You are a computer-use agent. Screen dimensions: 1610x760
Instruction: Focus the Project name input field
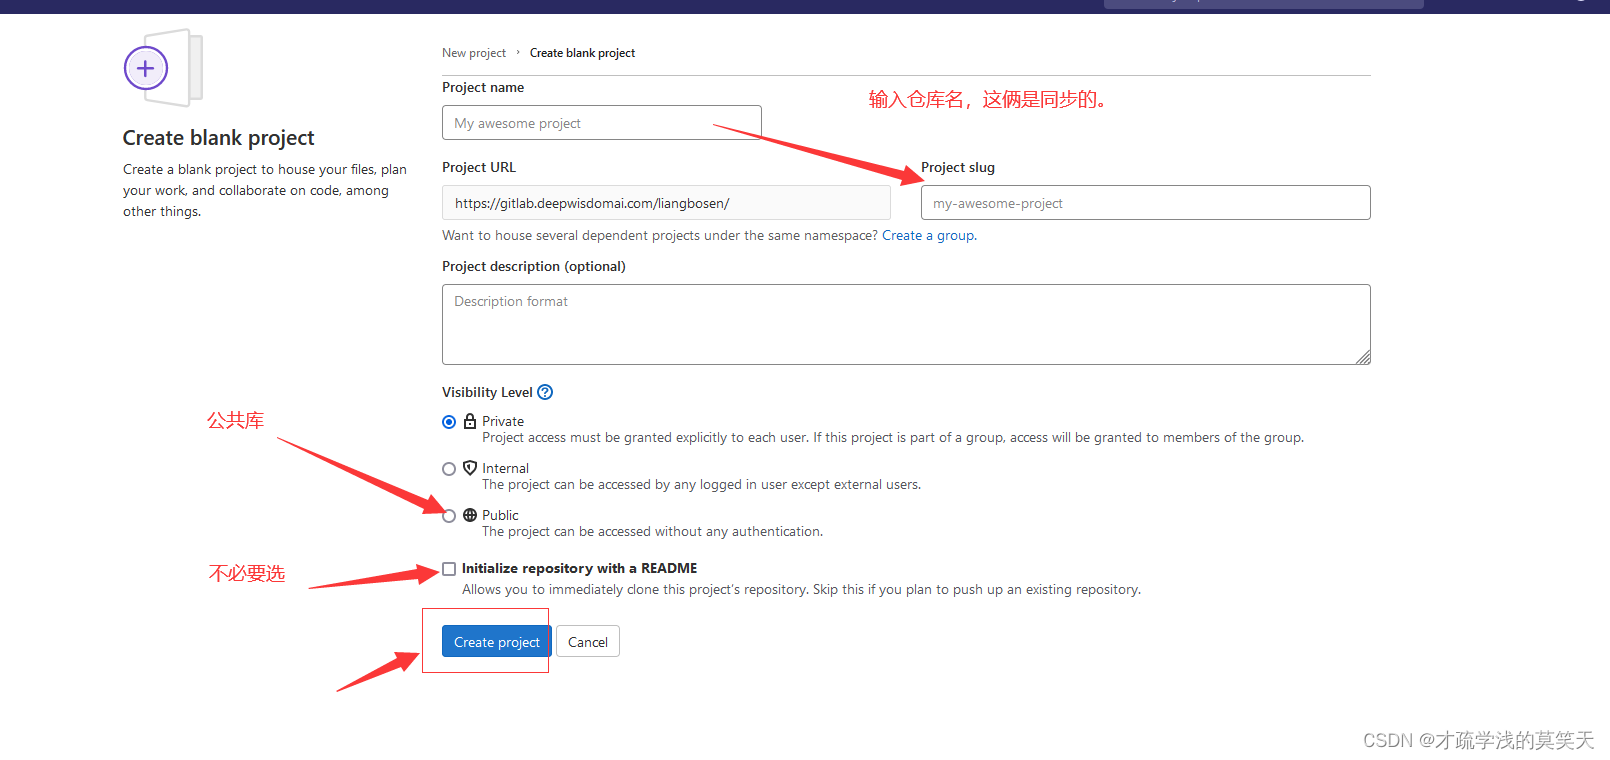pyautogui.click(x=602, y=123)
